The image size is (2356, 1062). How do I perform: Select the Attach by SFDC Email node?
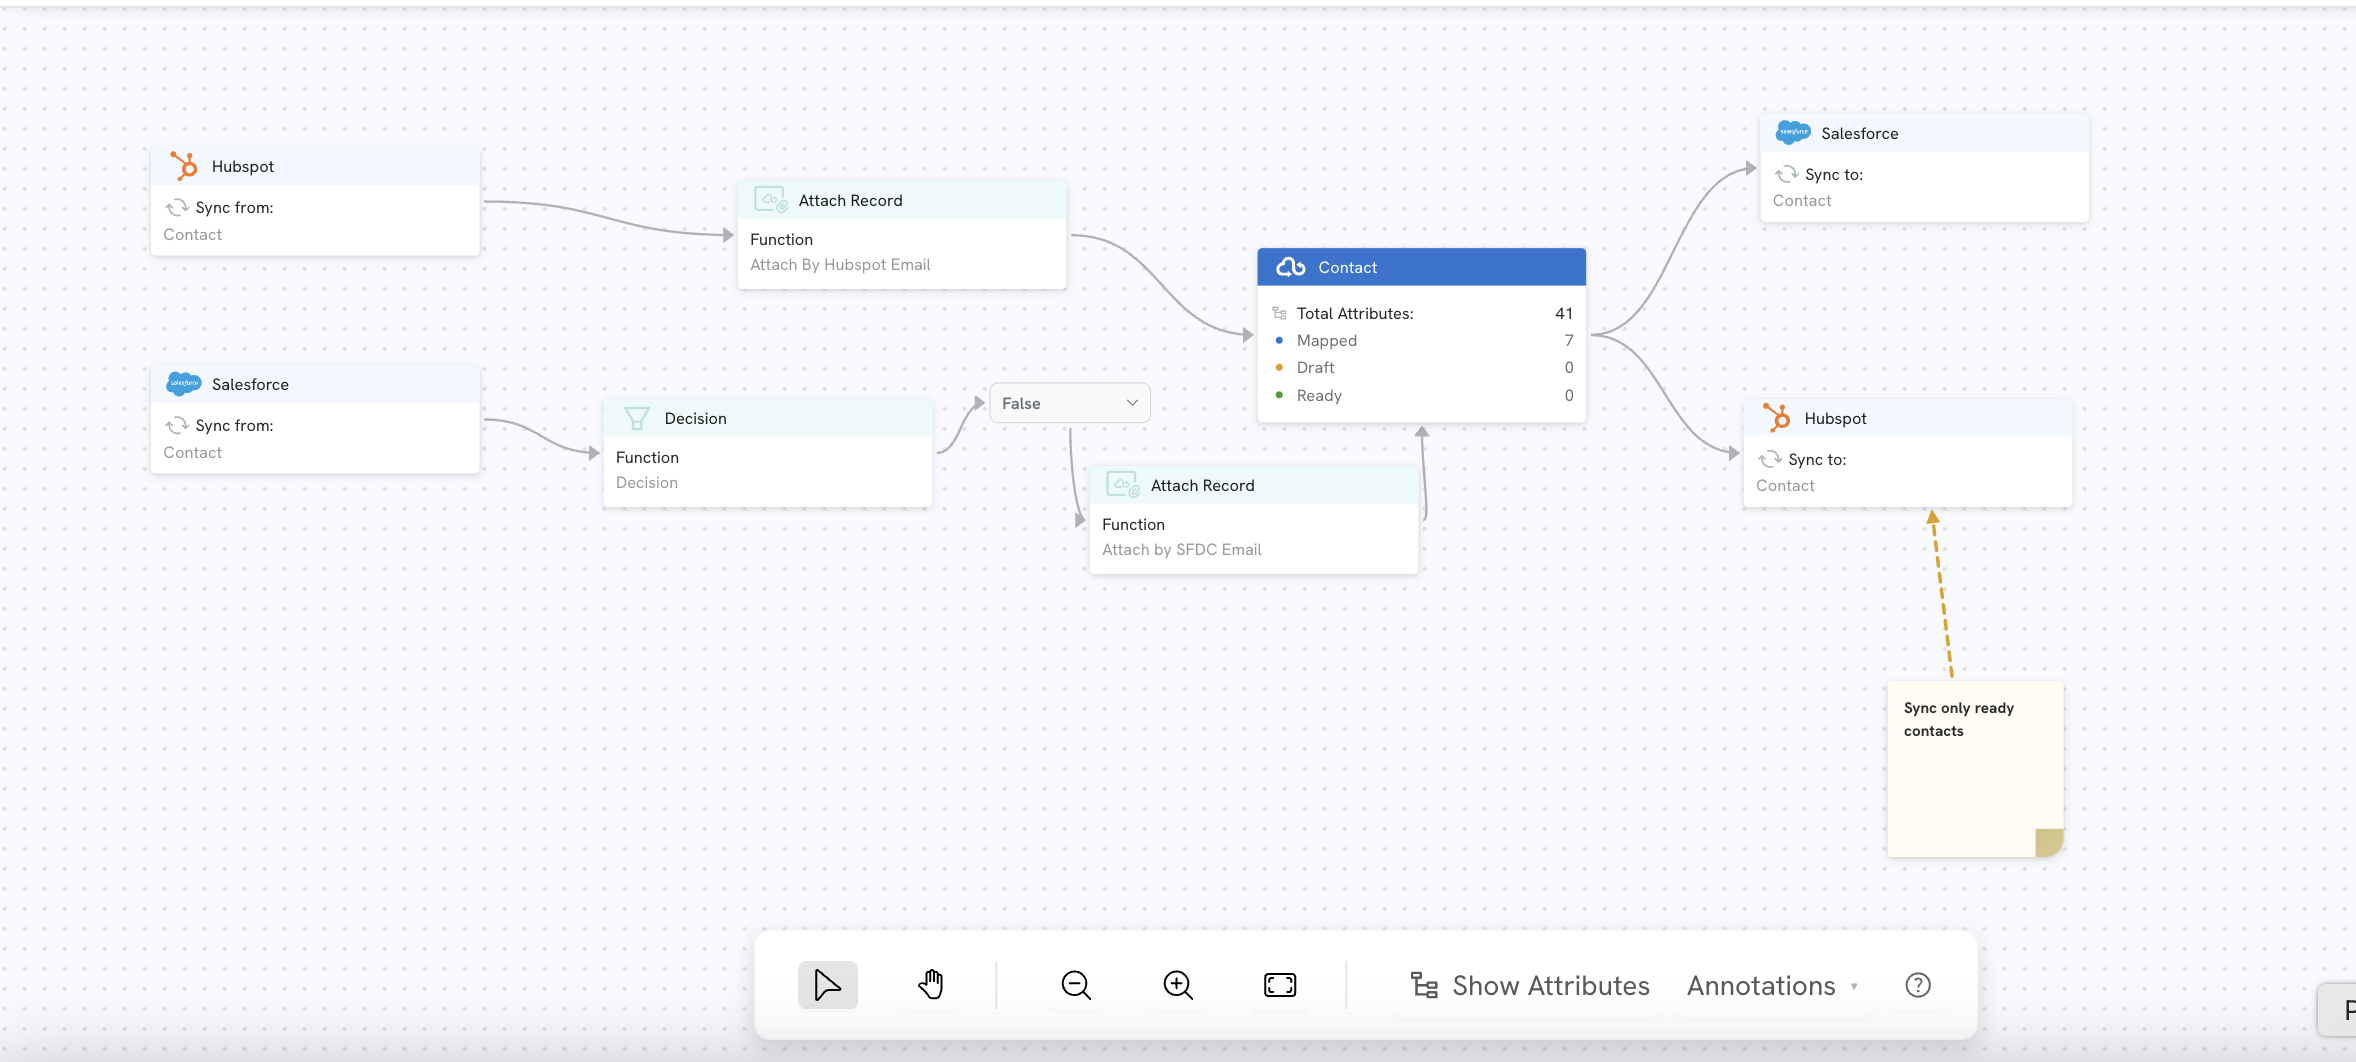(1254, 520)
